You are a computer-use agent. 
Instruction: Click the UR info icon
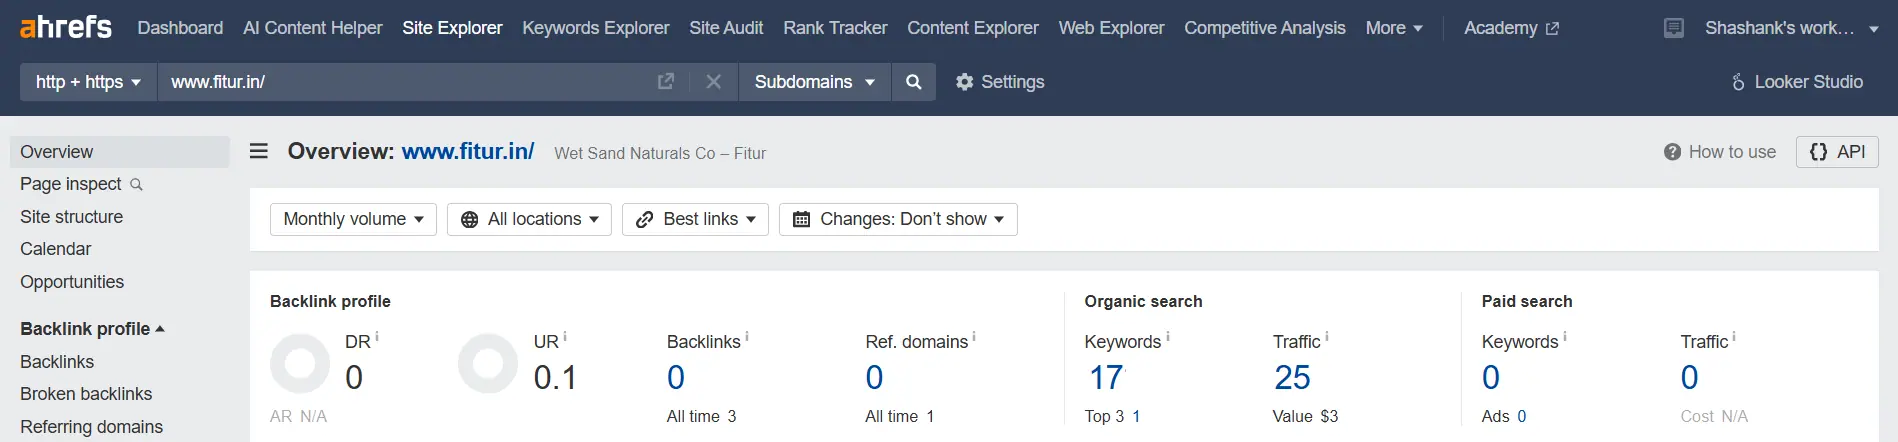click(x=565, y=337)
